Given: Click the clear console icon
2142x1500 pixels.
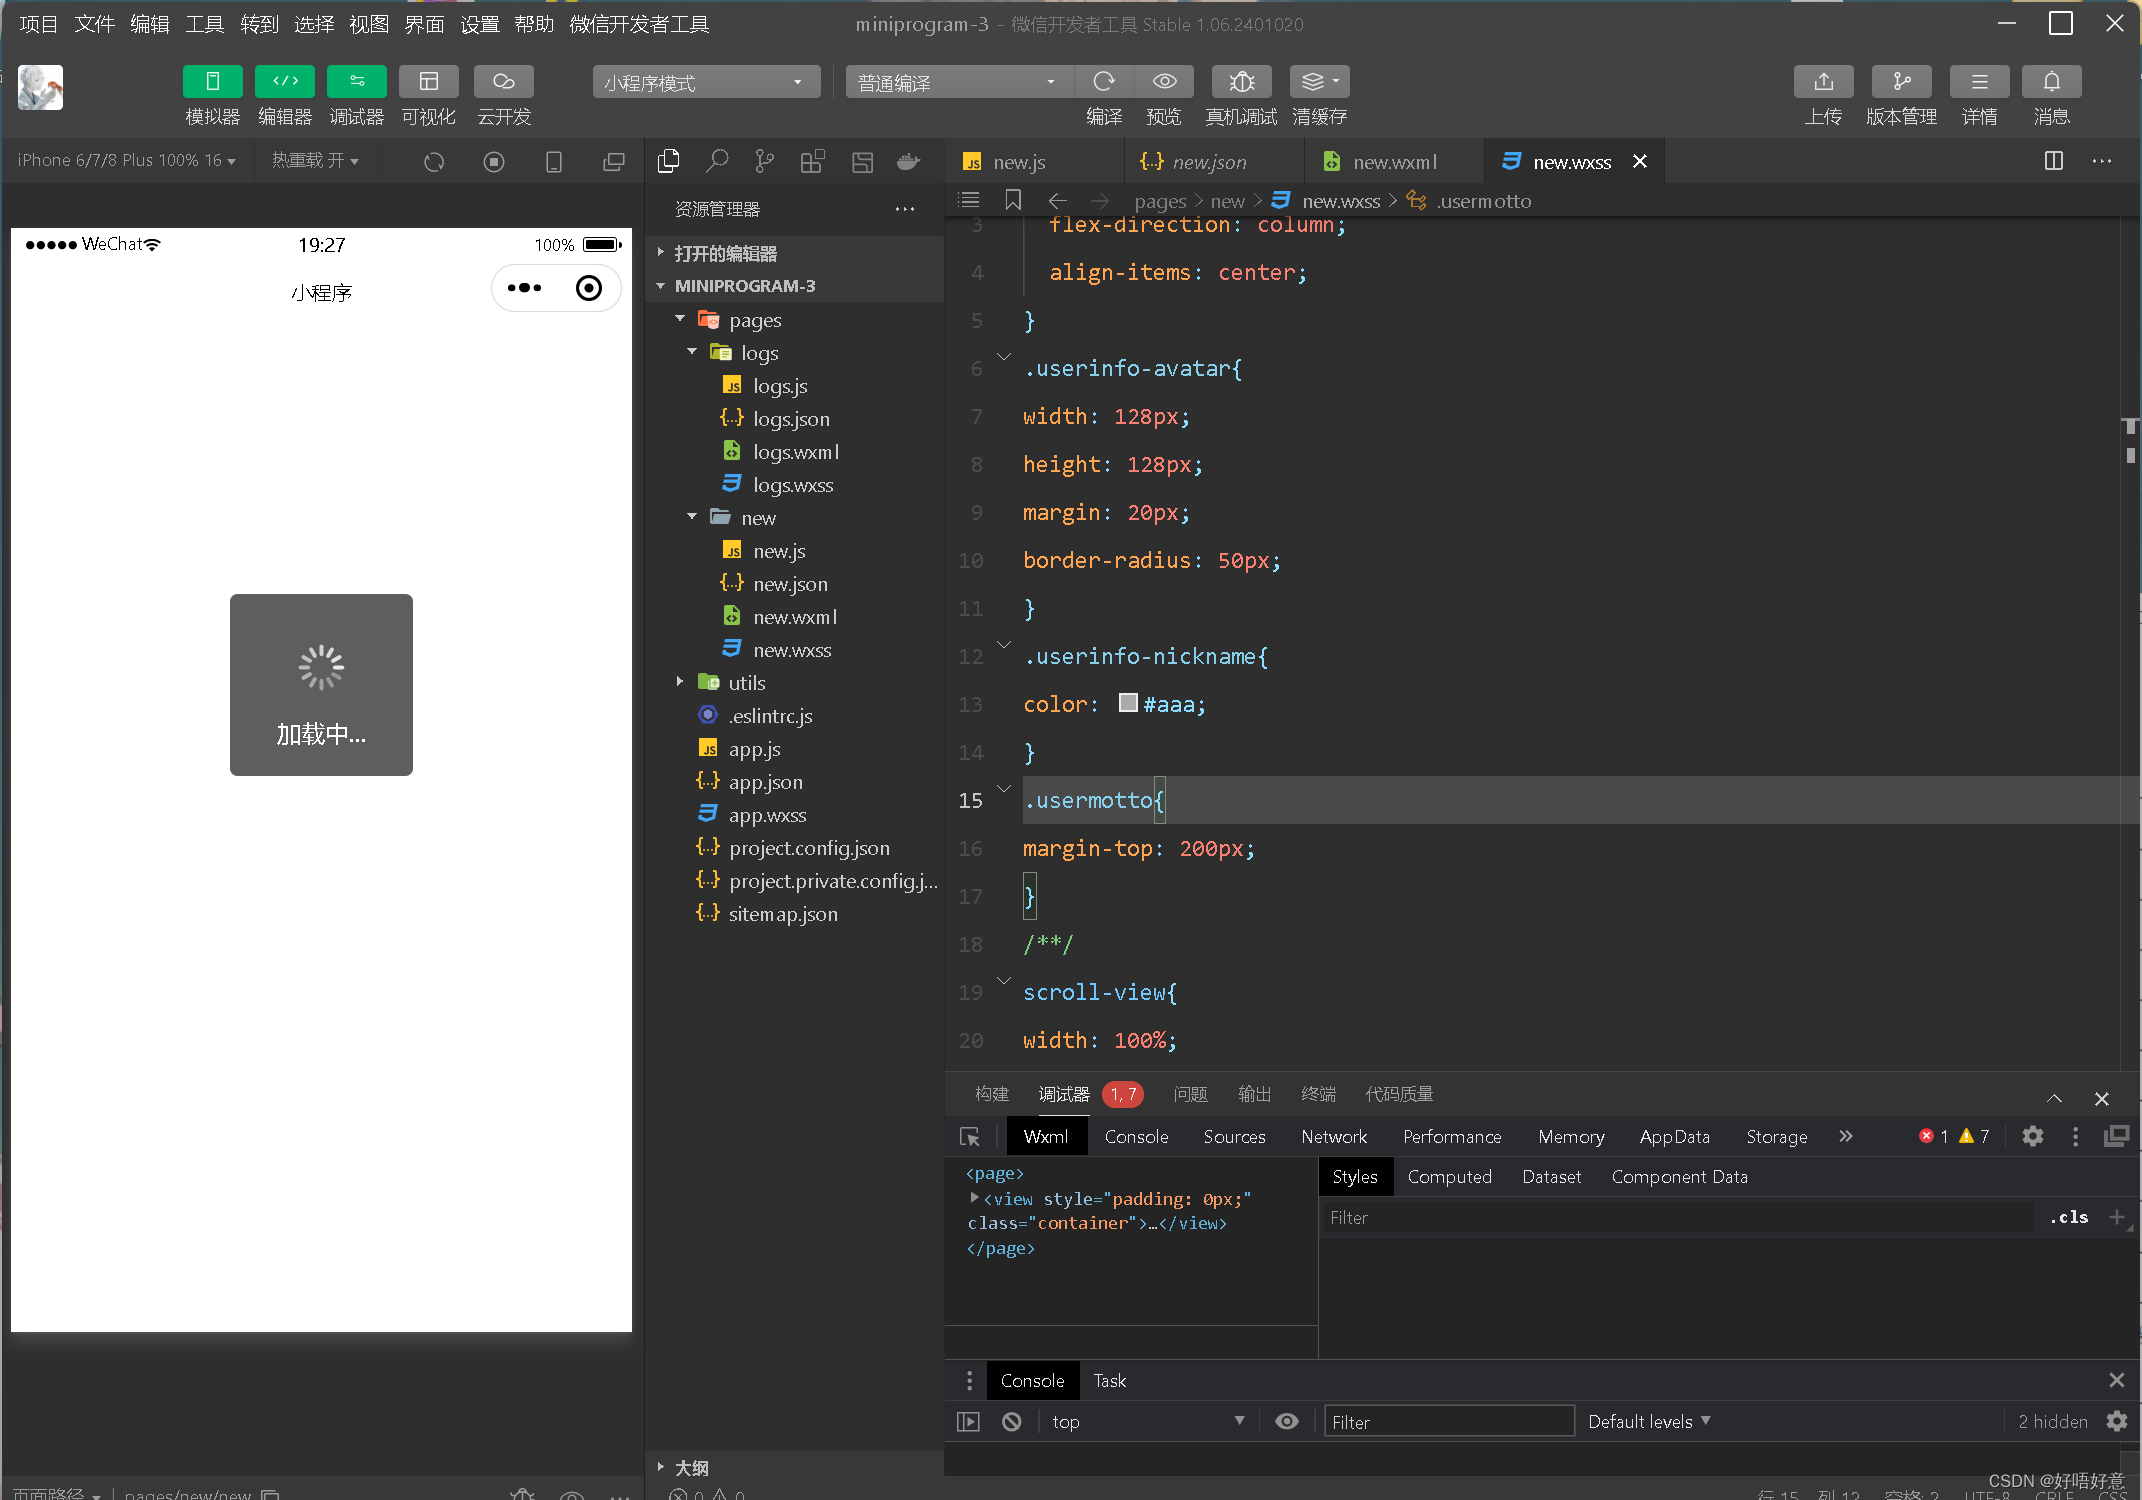Looking at the screenshot, I should coord(1012,1422).
